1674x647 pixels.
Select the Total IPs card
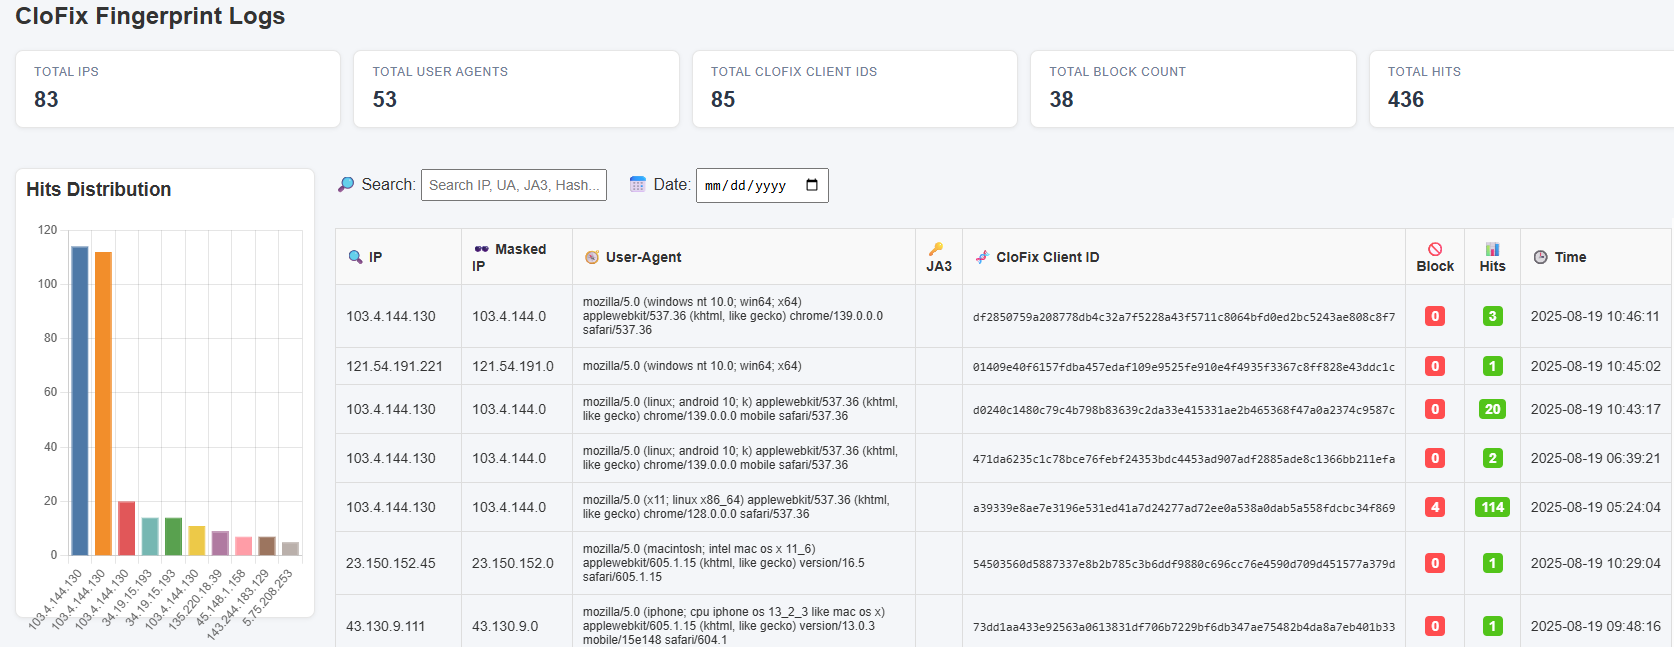tap(178, 89)
